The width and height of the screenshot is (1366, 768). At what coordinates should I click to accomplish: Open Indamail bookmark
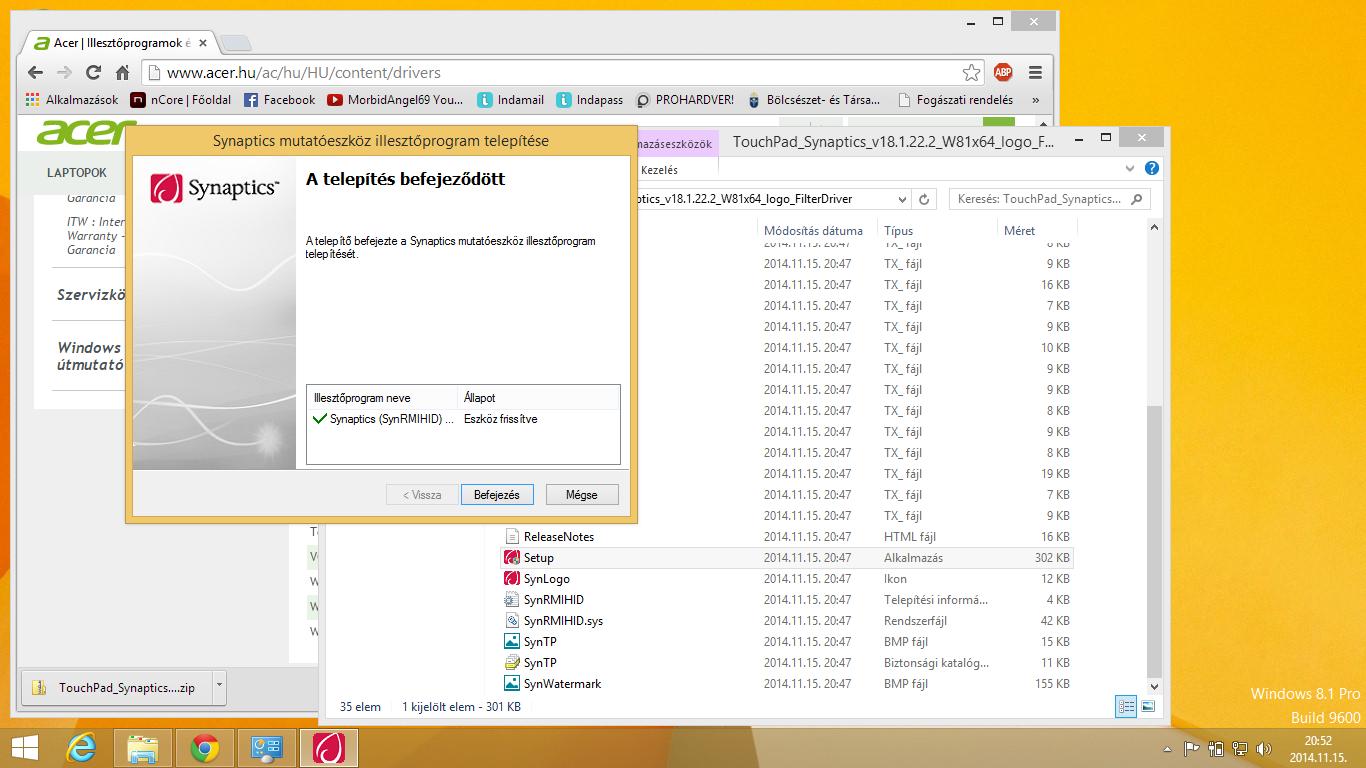[511, 100]
